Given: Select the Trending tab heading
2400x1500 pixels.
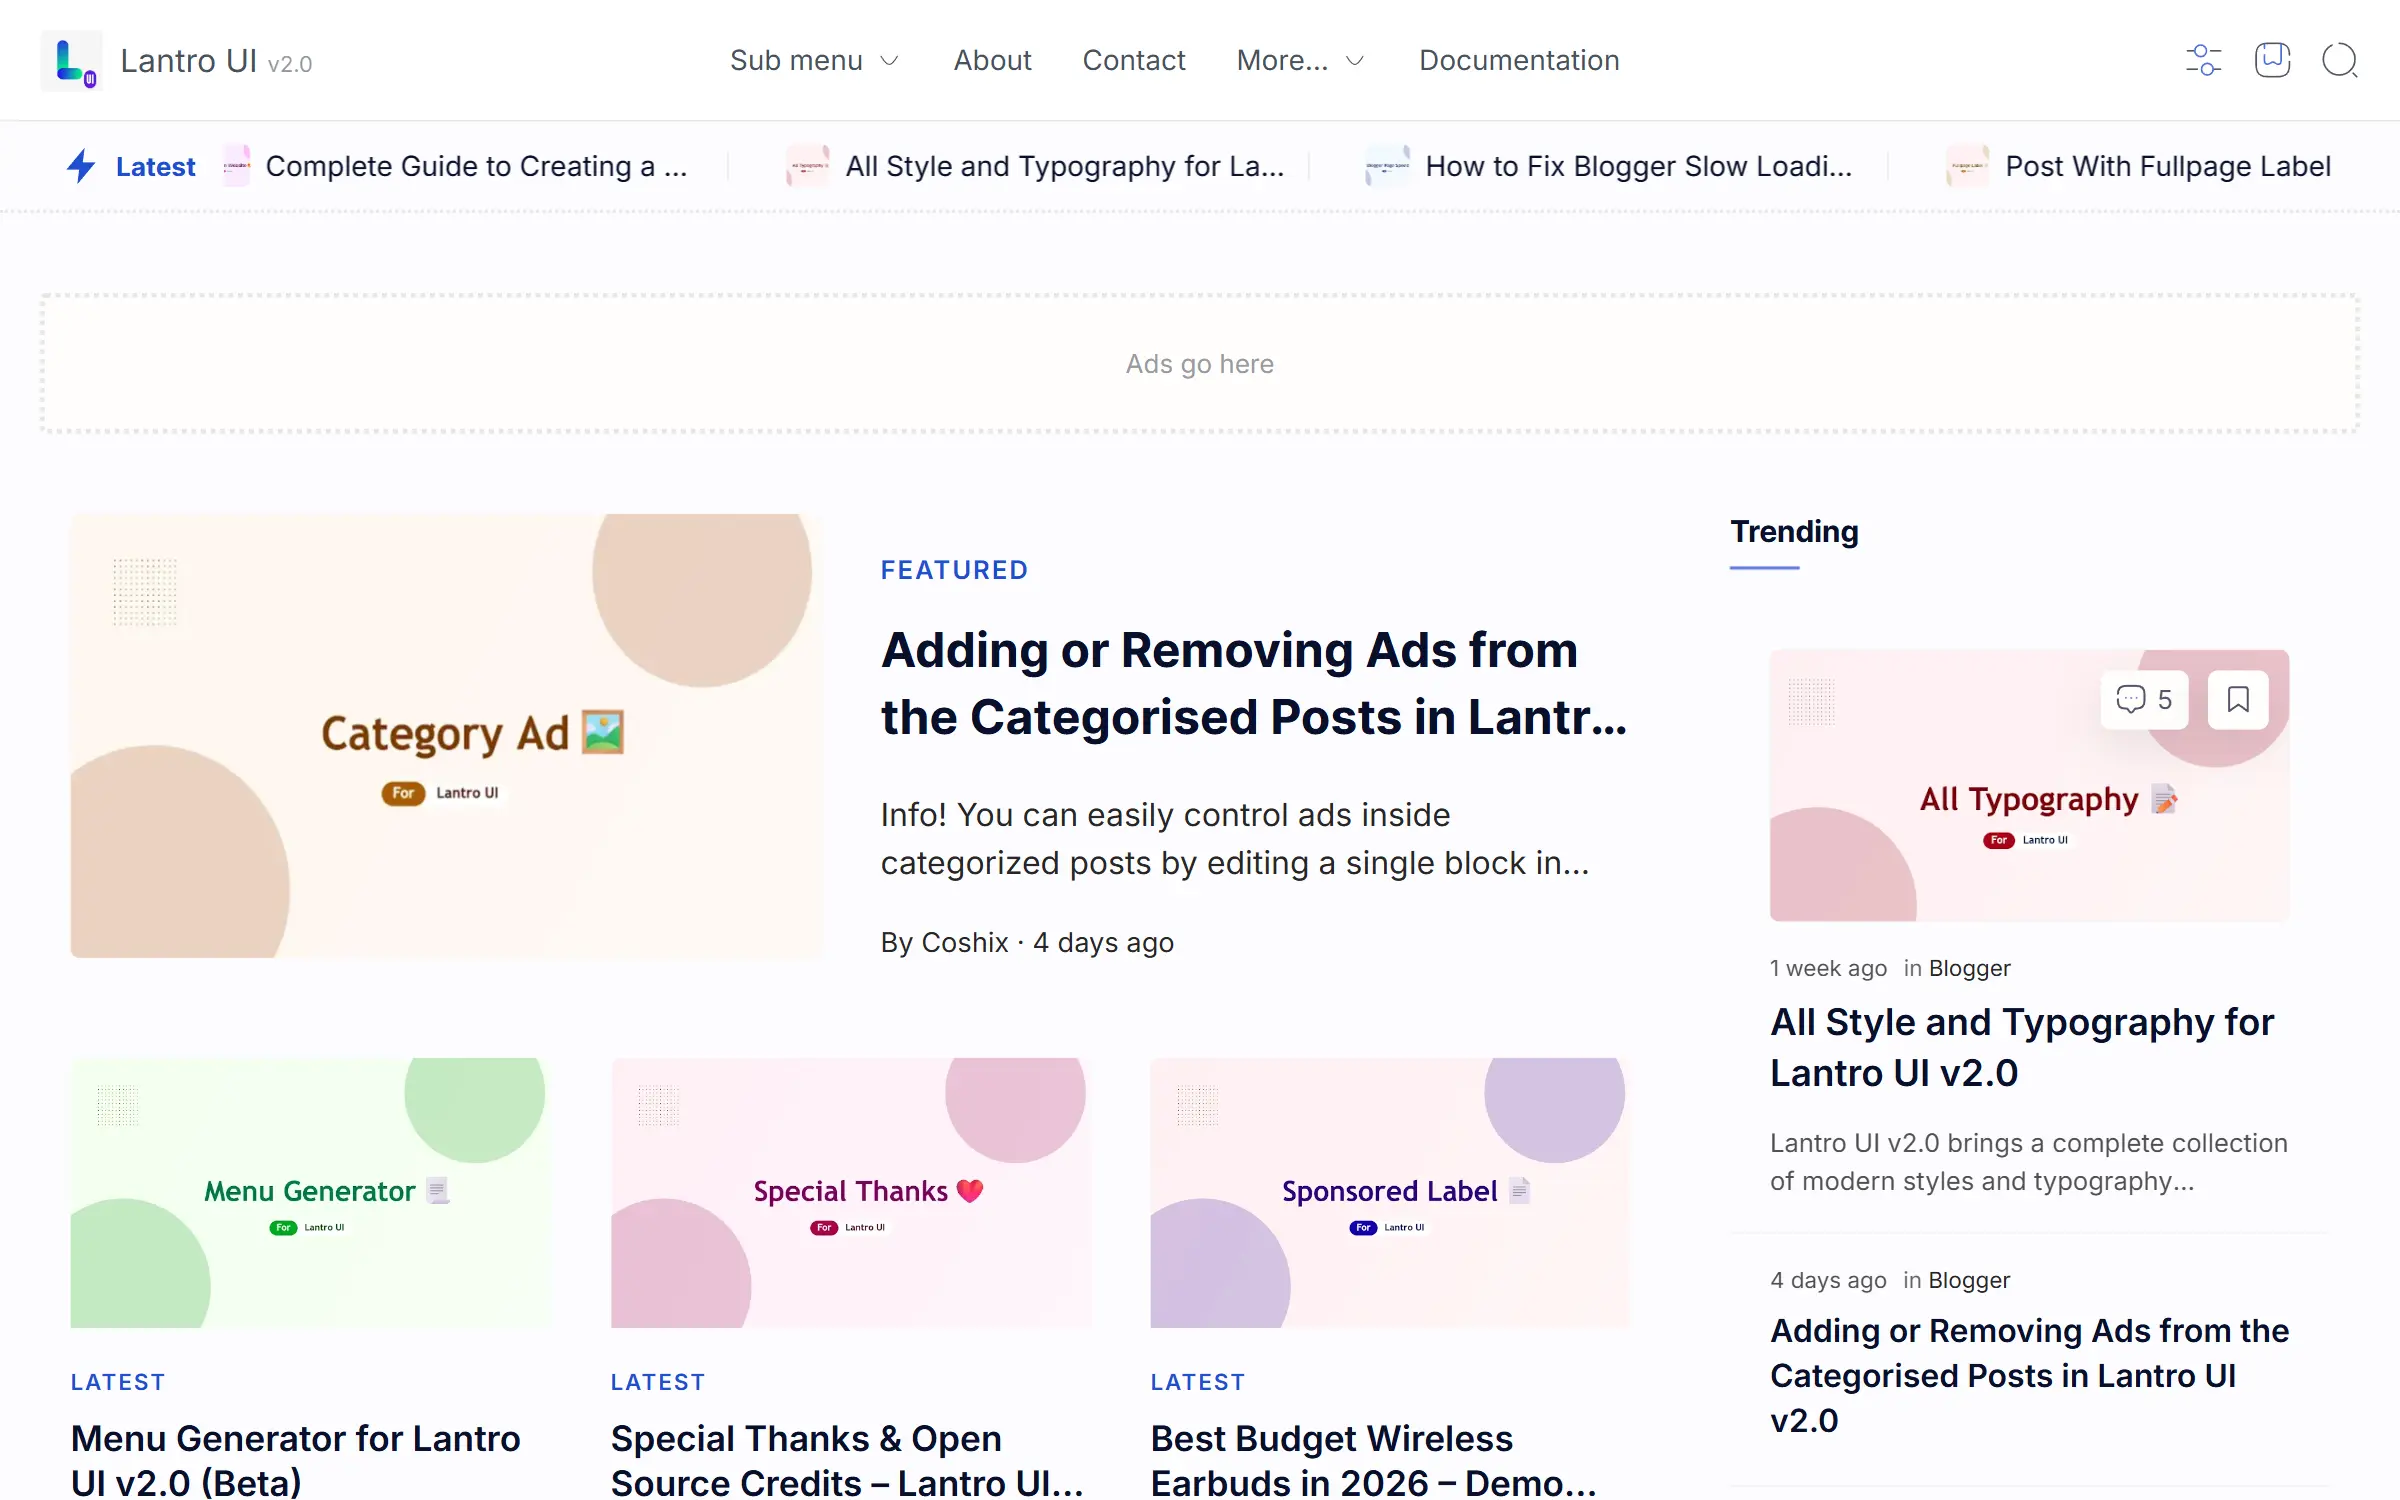Looking at the screenshot, I should pyautogui.click(x=1794, y=532).
